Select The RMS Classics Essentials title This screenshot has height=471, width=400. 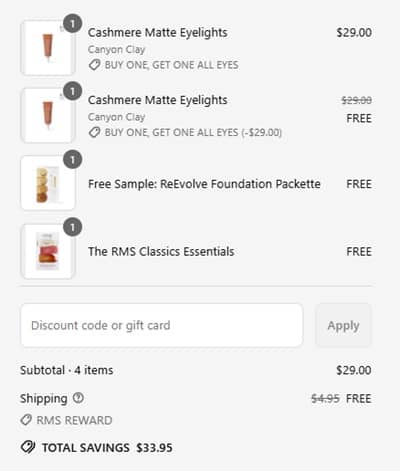click(161, 251)
